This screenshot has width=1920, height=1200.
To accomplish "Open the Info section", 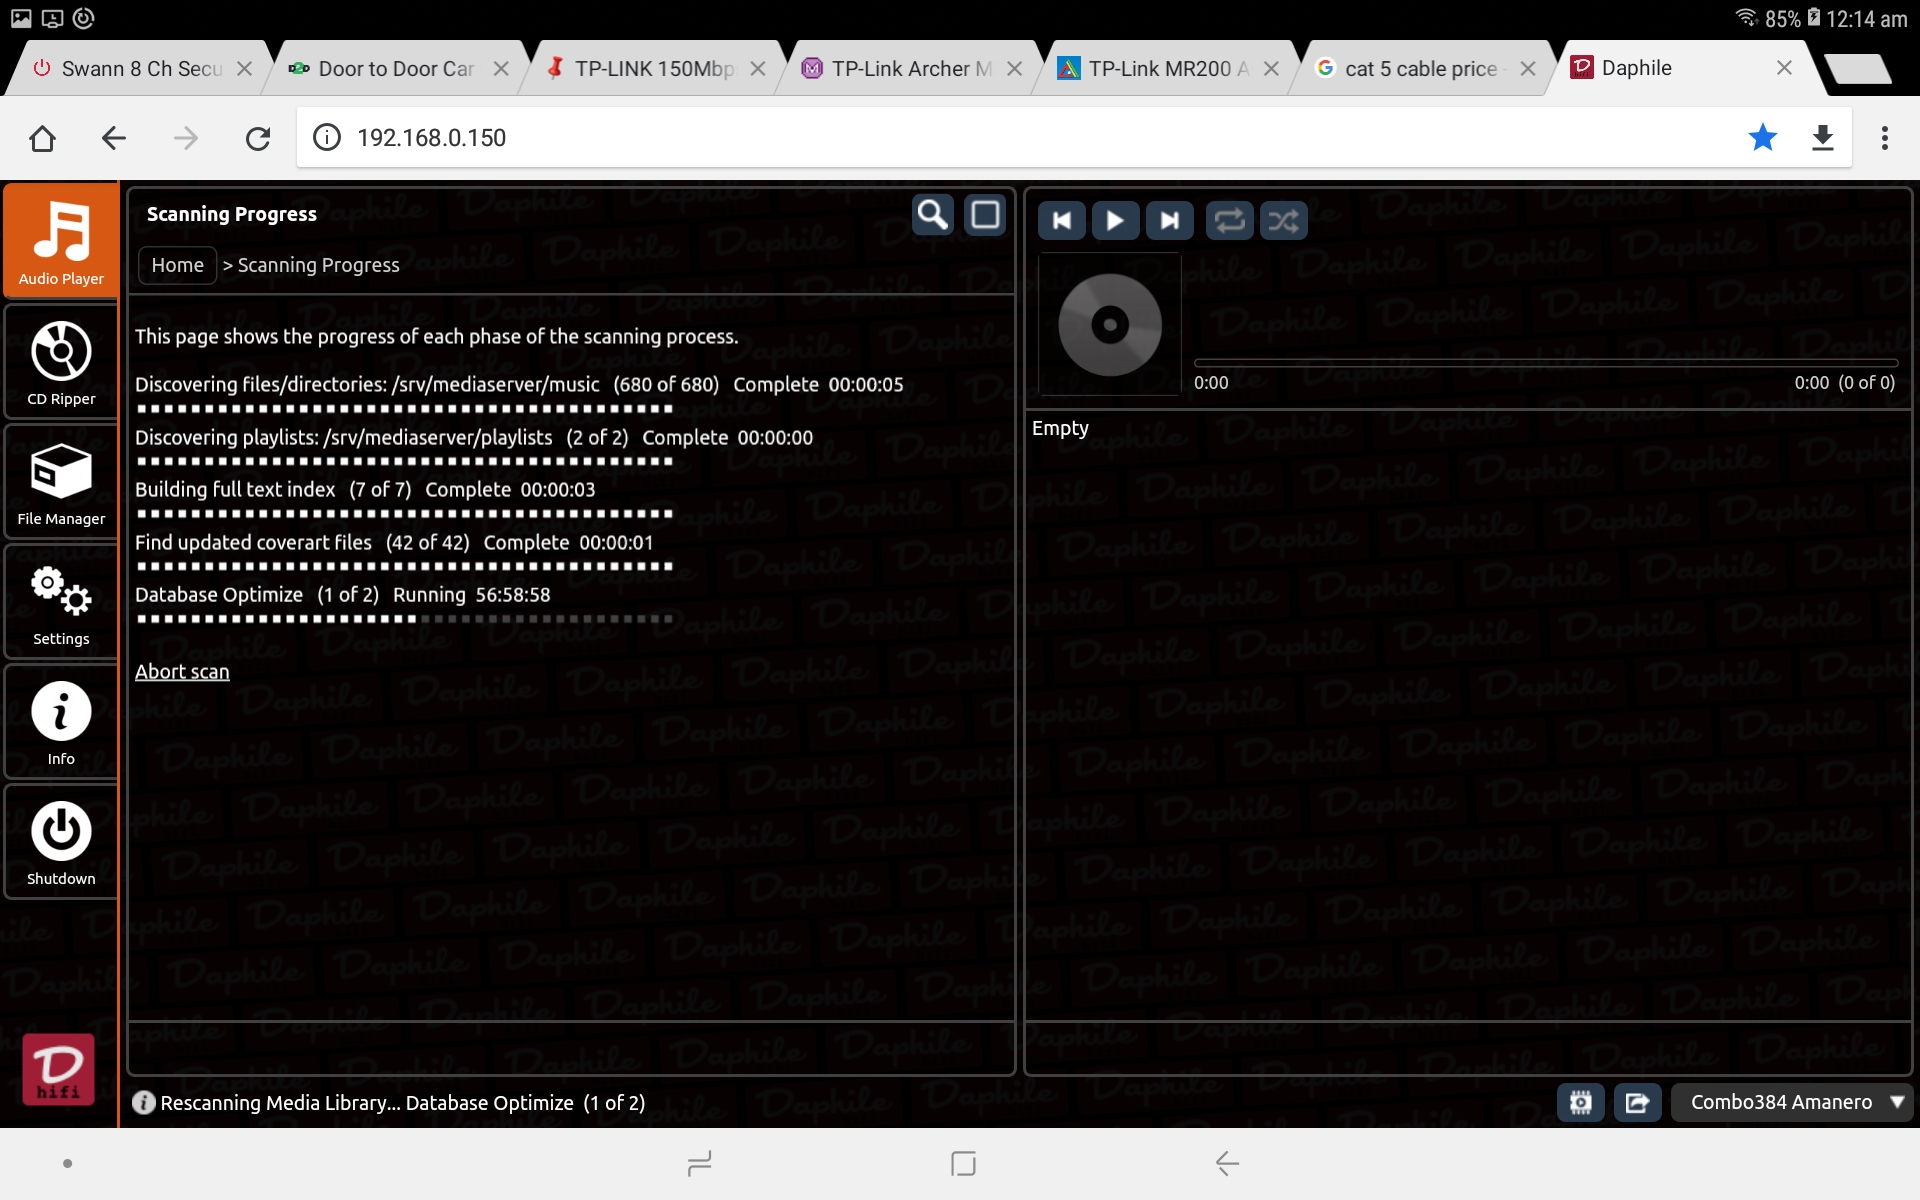I will click(x=61, y=721).
